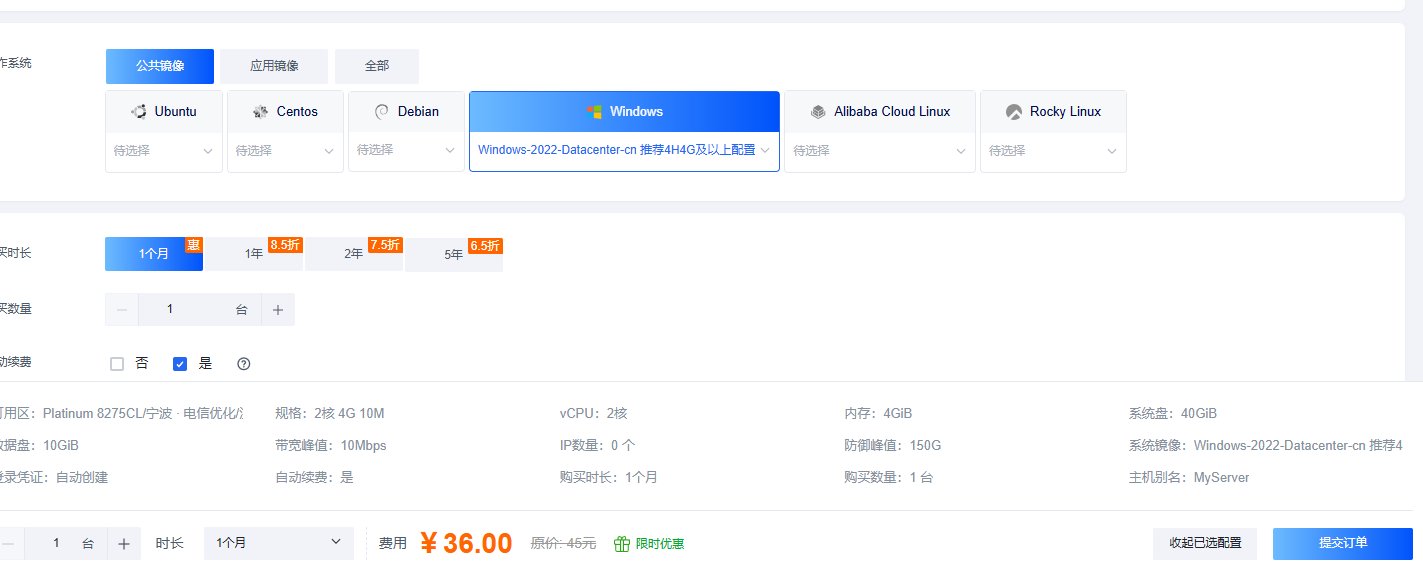Click the 内存: 4GiB summary text
Screen dimensions: 1423x574
878,413
